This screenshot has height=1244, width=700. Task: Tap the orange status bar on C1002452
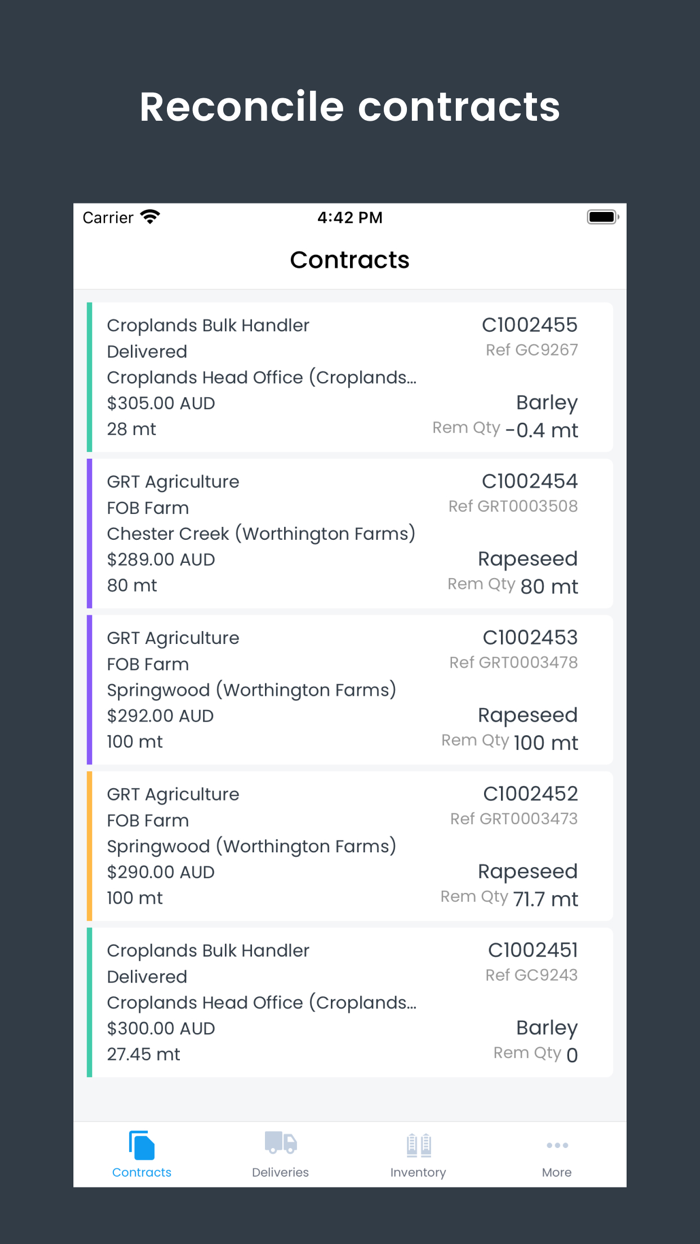[90, 846]
